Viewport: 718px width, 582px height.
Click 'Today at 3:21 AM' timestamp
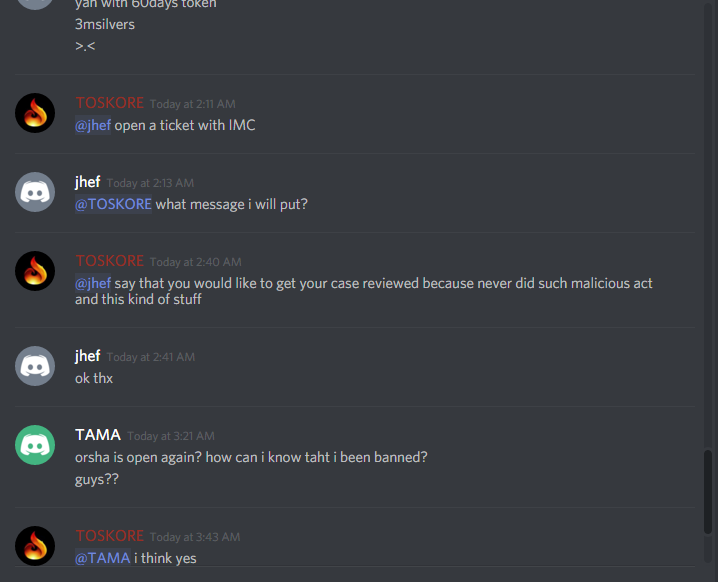[x=171, y=436]
